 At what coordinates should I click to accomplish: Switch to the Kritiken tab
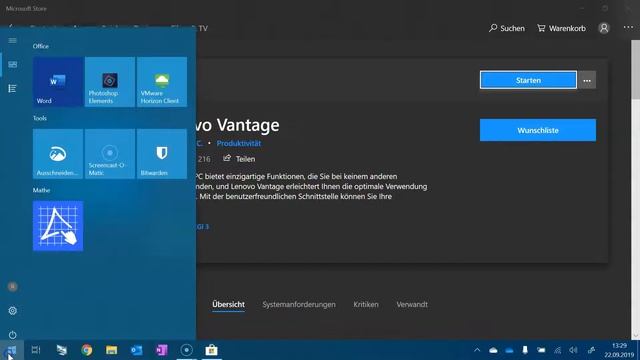click(x=366, y=304)
